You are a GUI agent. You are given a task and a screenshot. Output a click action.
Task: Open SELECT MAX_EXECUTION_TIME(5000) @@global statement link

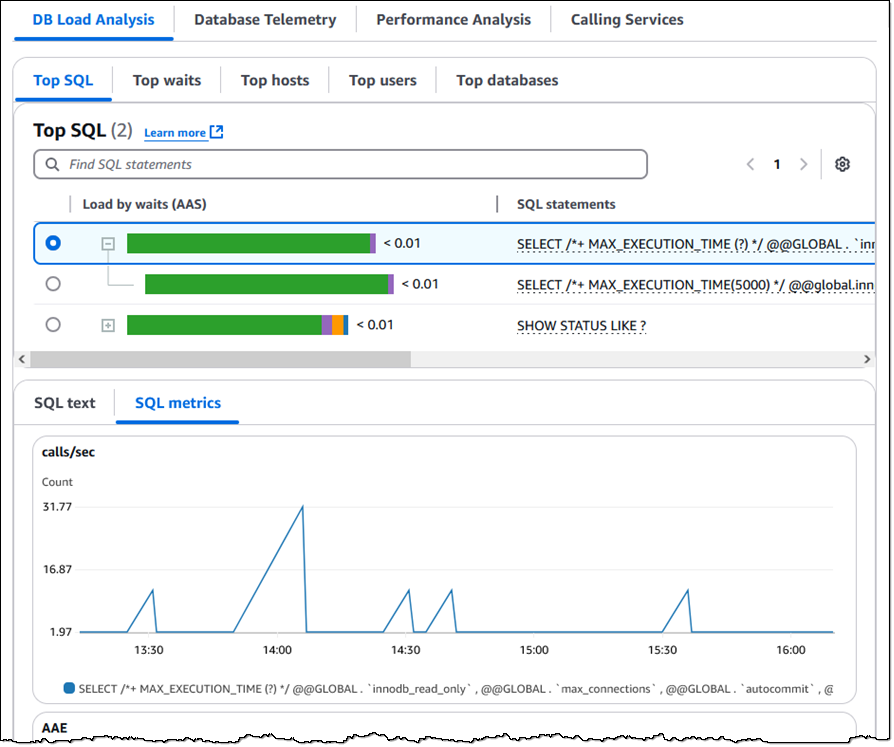click(x=696, y=285)
